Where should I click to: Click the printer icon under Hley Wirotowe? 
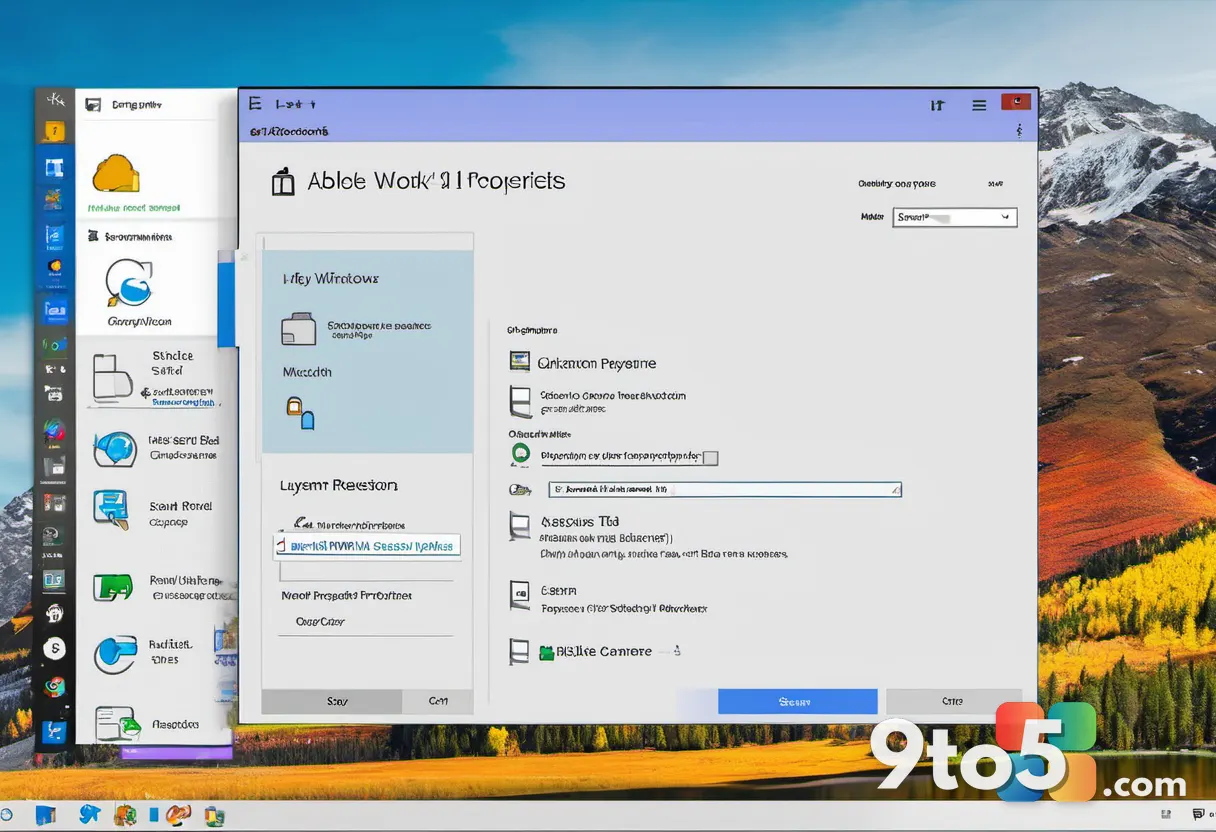pyautogui.click(x=298, y=329)
